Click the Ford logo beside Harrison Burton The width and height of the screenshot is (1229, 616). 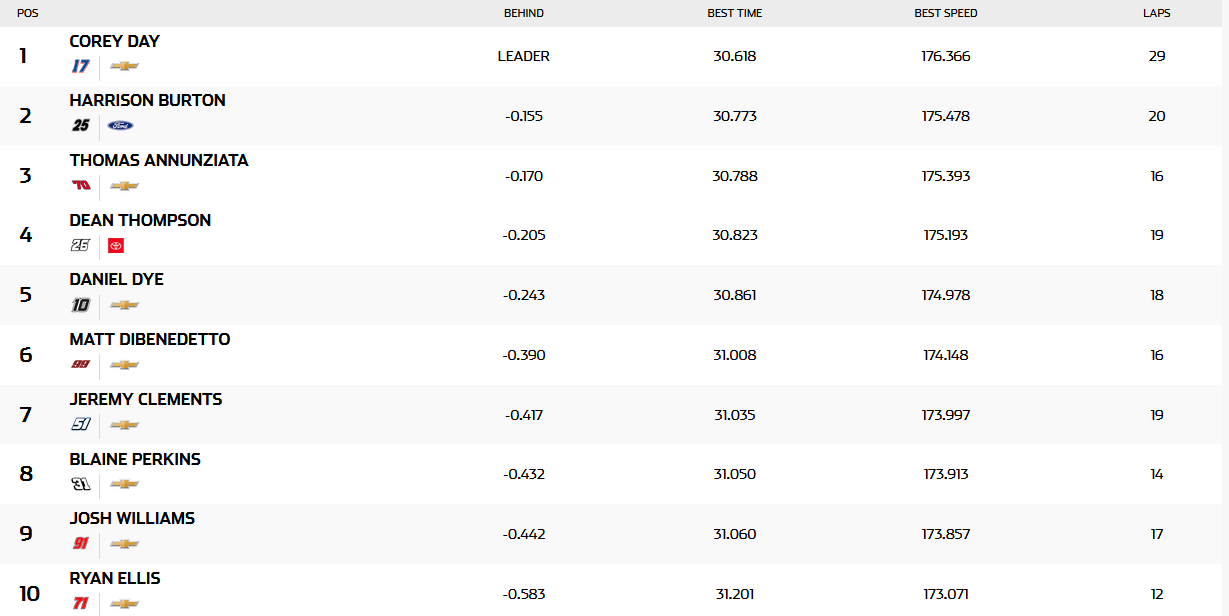[x=121, y=126]
